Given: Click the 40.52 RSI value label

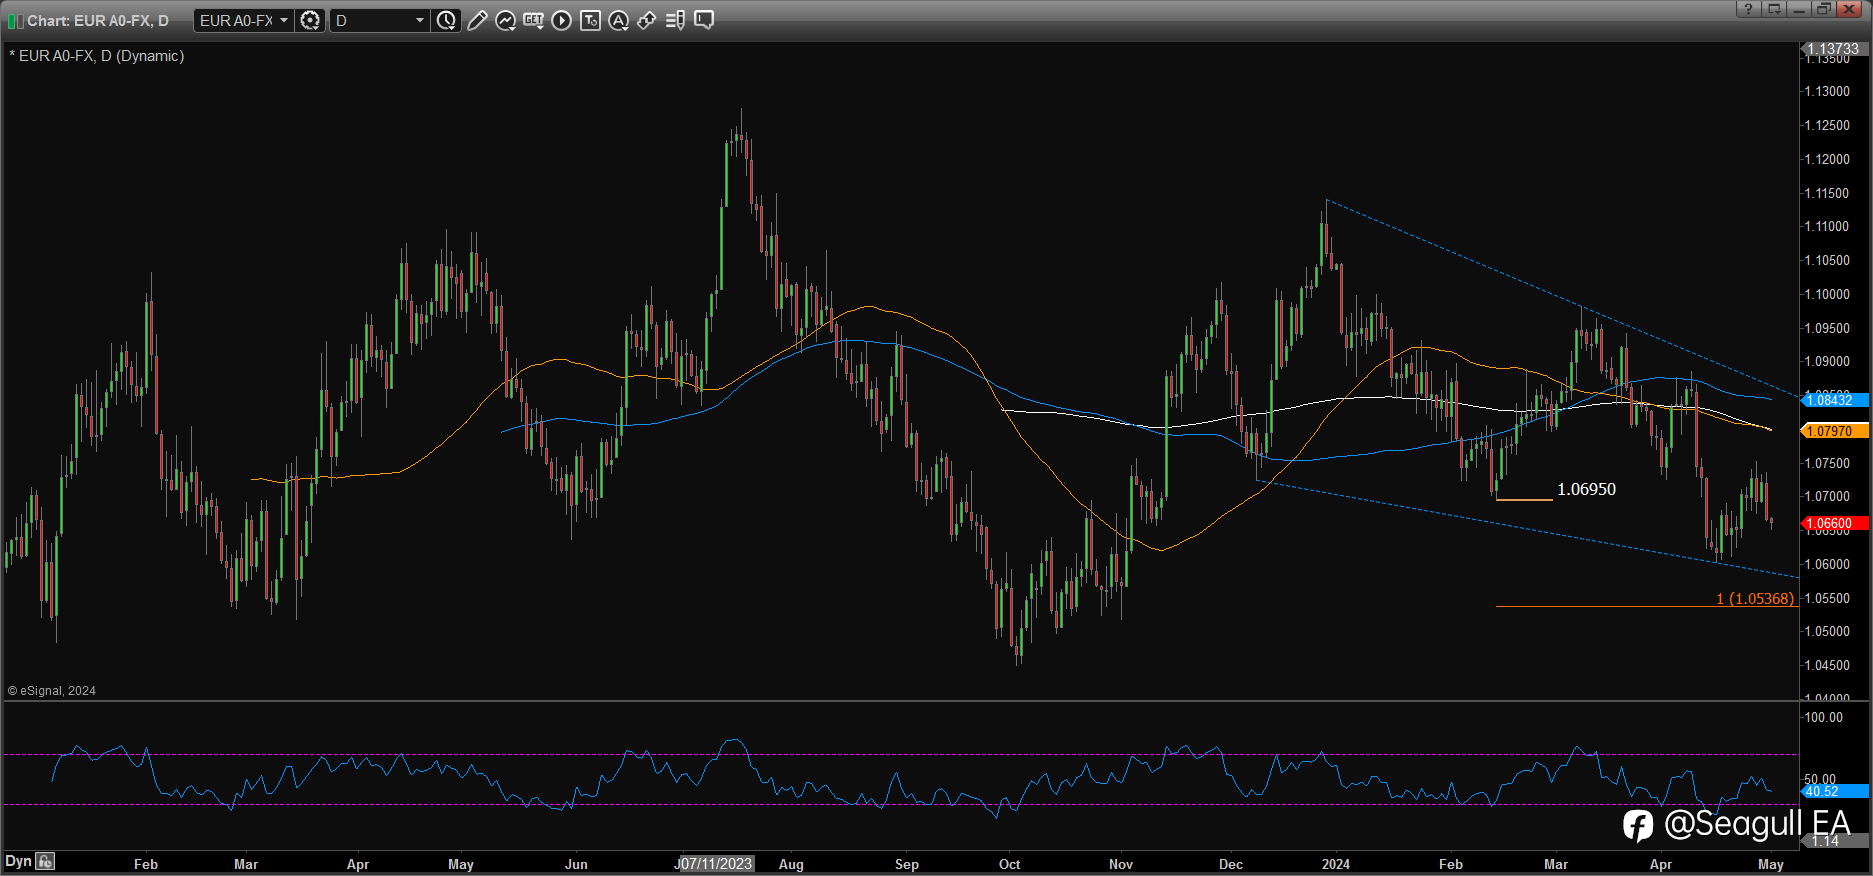Looking at the screenshot, I should point(1834,791).
